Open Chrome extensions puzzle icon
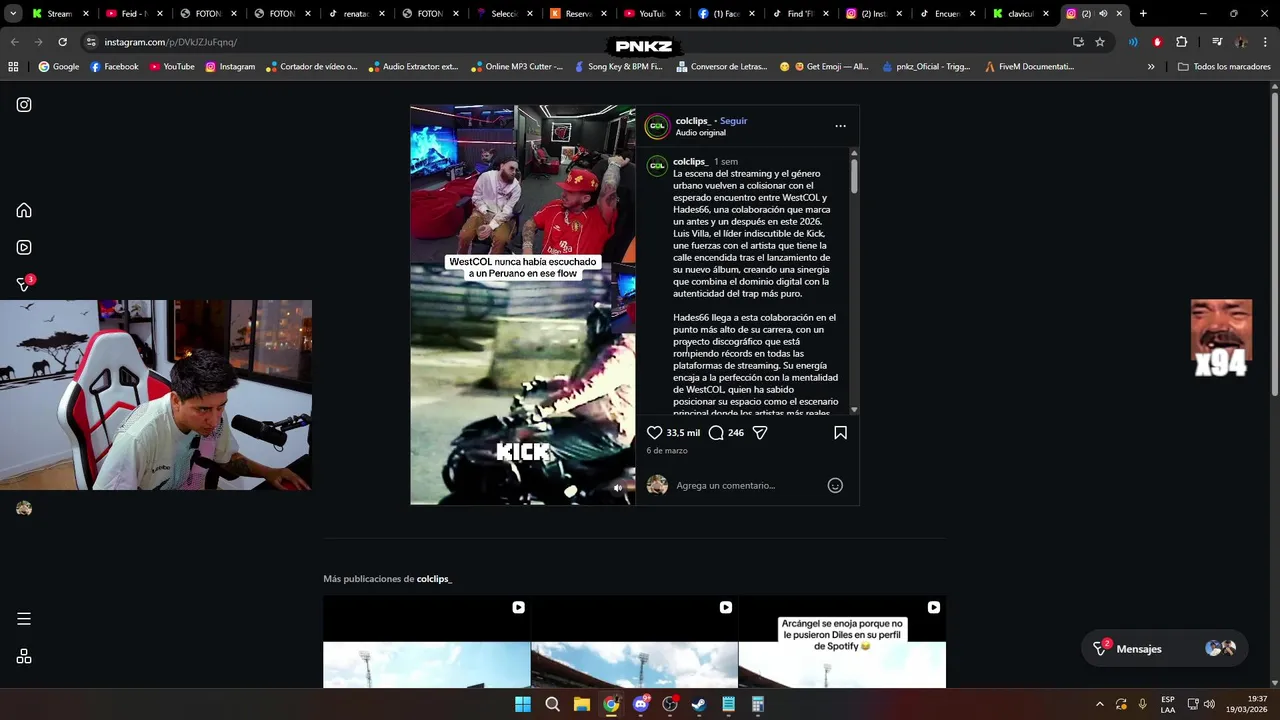1280x720 pixels. click(x=1181, y=42)
